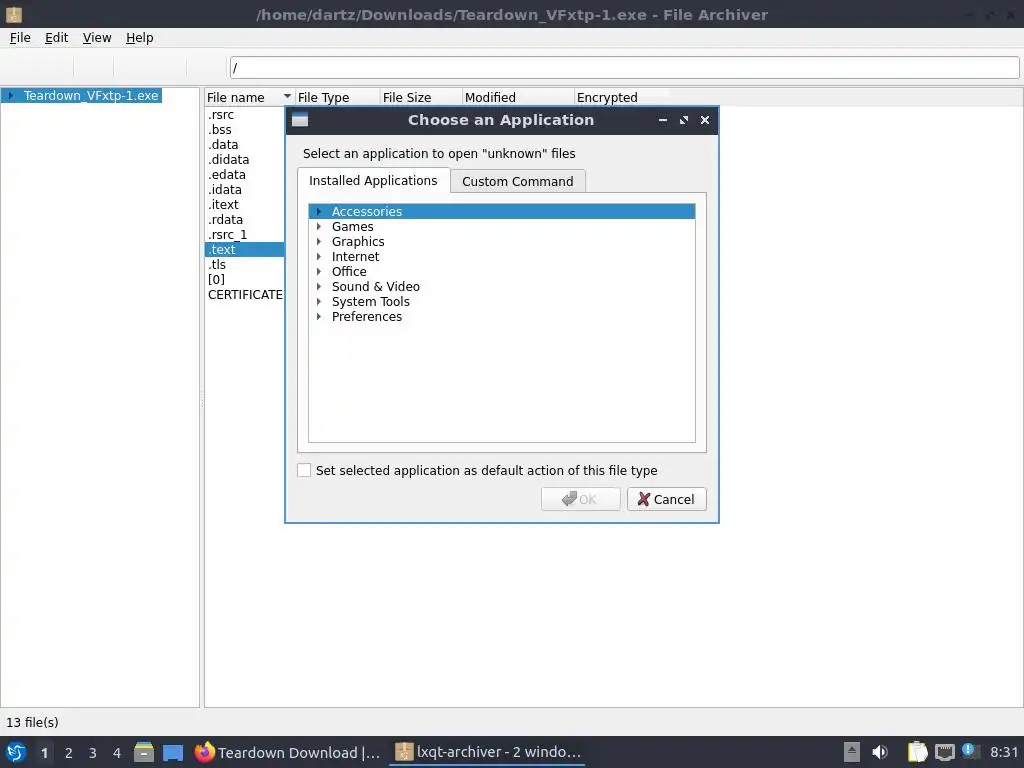Screen dimensions: 1024x768
Task: Select the .idata file entry
Action: pyautogui.click(x=225, y=190)
